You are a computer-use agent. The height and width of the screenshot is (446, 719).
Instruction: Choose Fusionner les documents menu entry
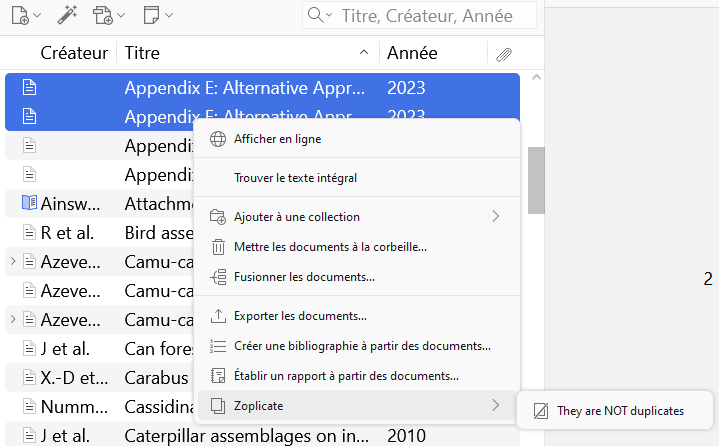tap(357, 277)
